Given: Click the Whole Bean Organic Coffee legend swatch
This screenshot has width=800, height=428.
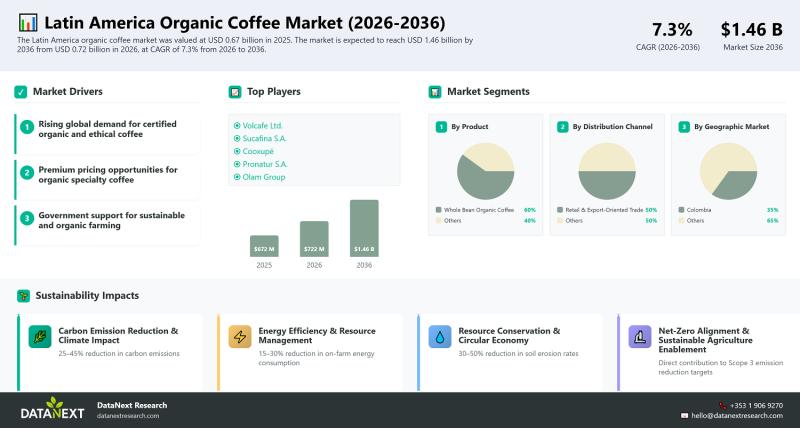Looking at the screenshot, I should (439, 210).
